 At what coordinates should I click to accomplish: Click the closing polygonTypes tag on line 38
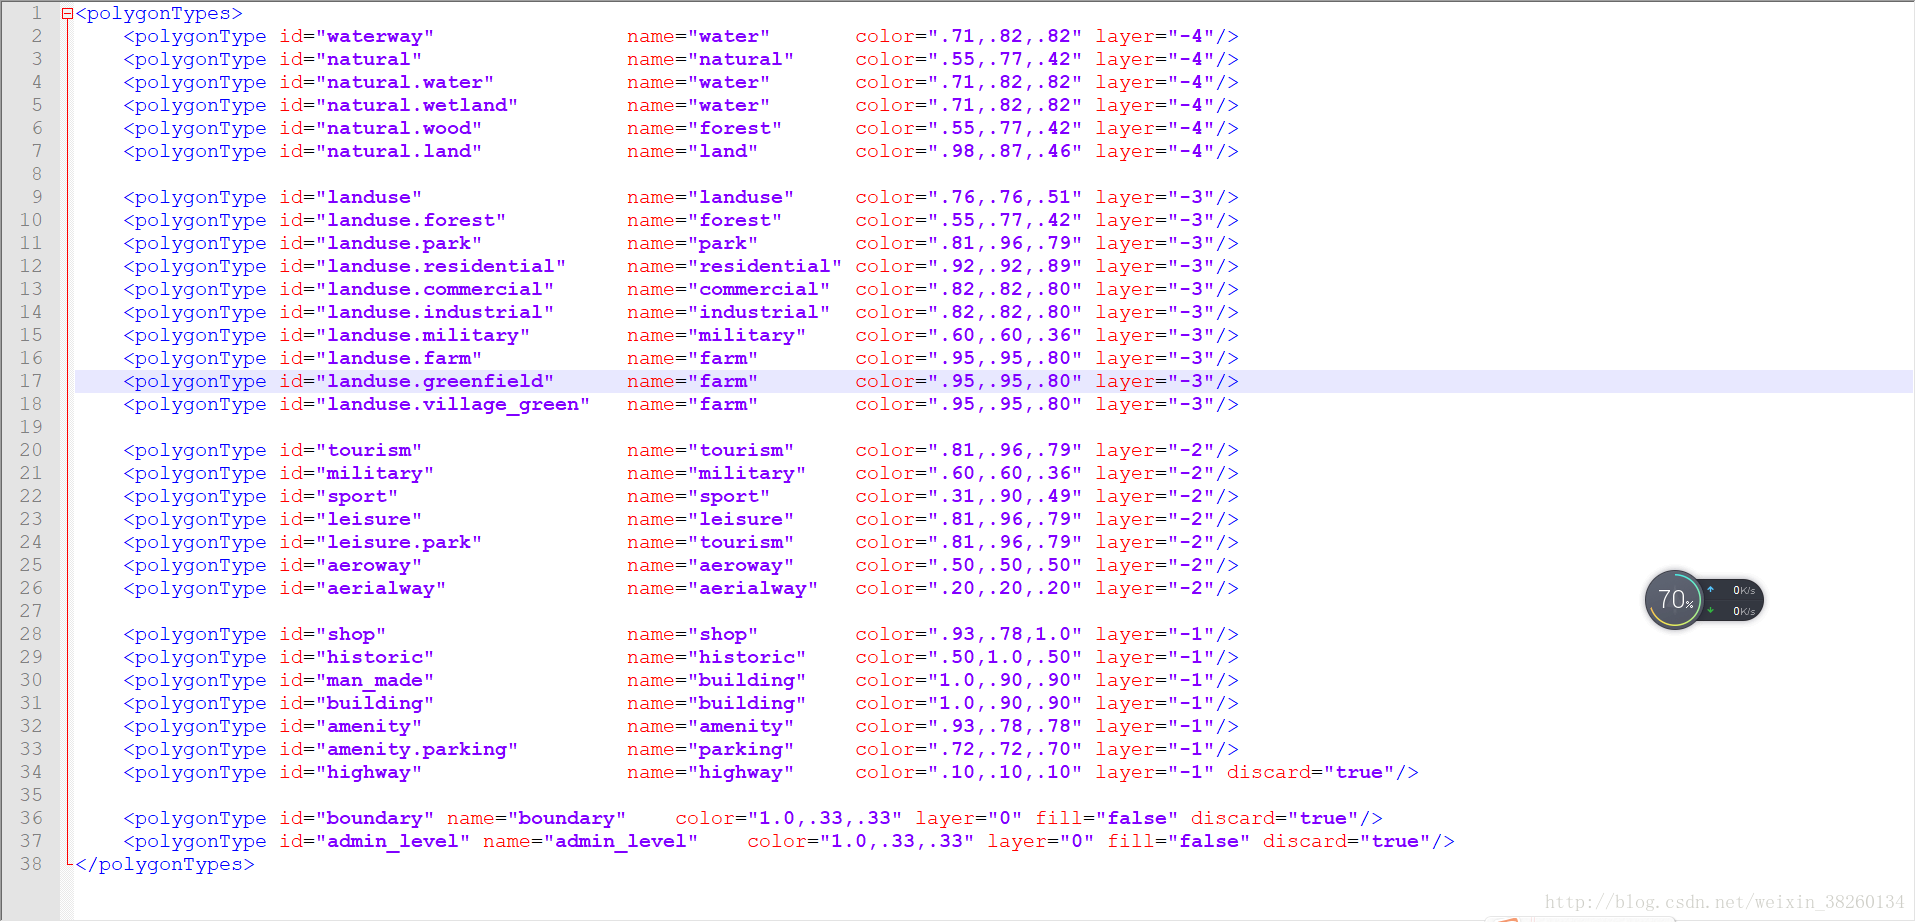165,863
